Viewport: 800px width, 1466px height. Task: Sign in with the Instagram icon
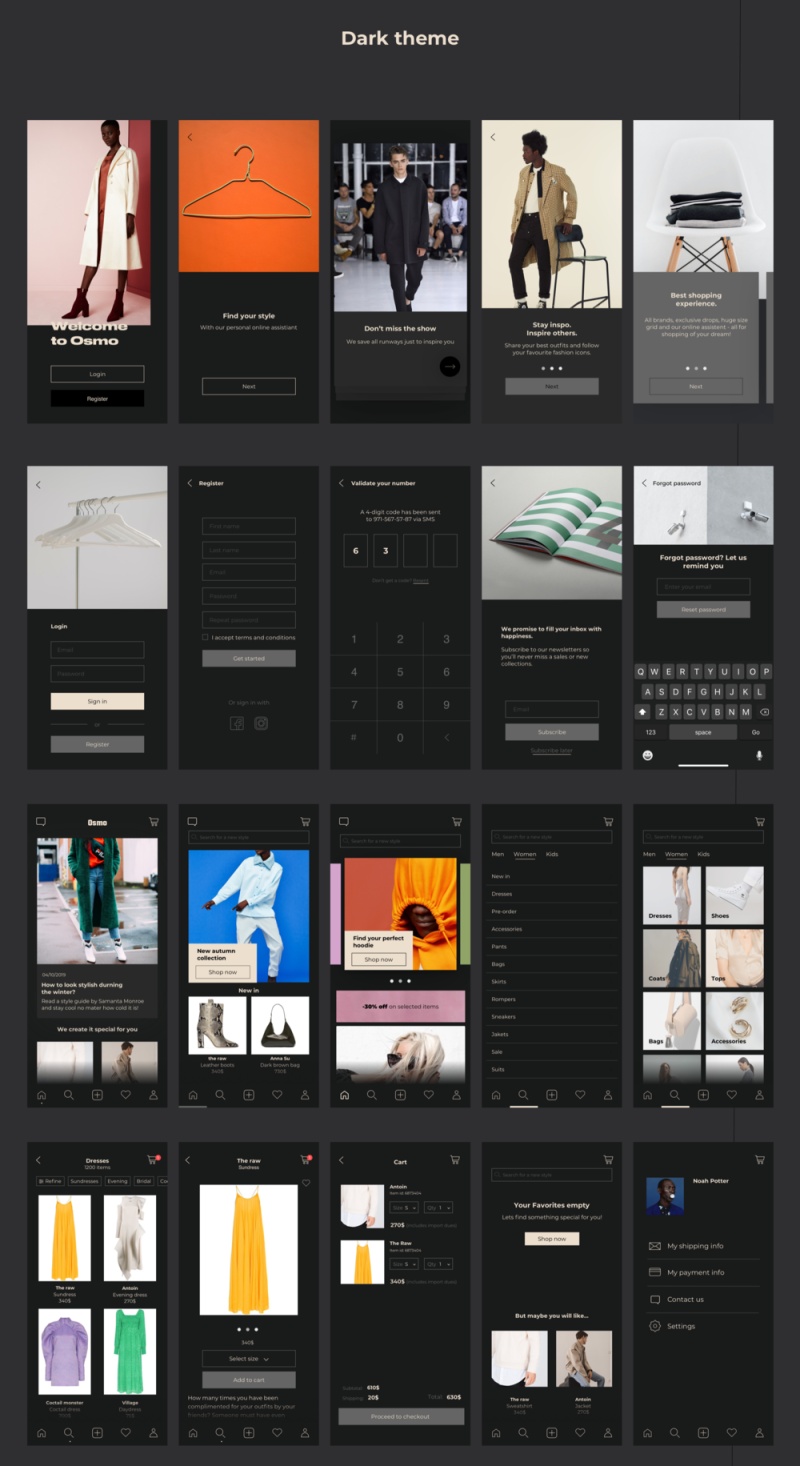pyautogui.click(x=261, y=723)
